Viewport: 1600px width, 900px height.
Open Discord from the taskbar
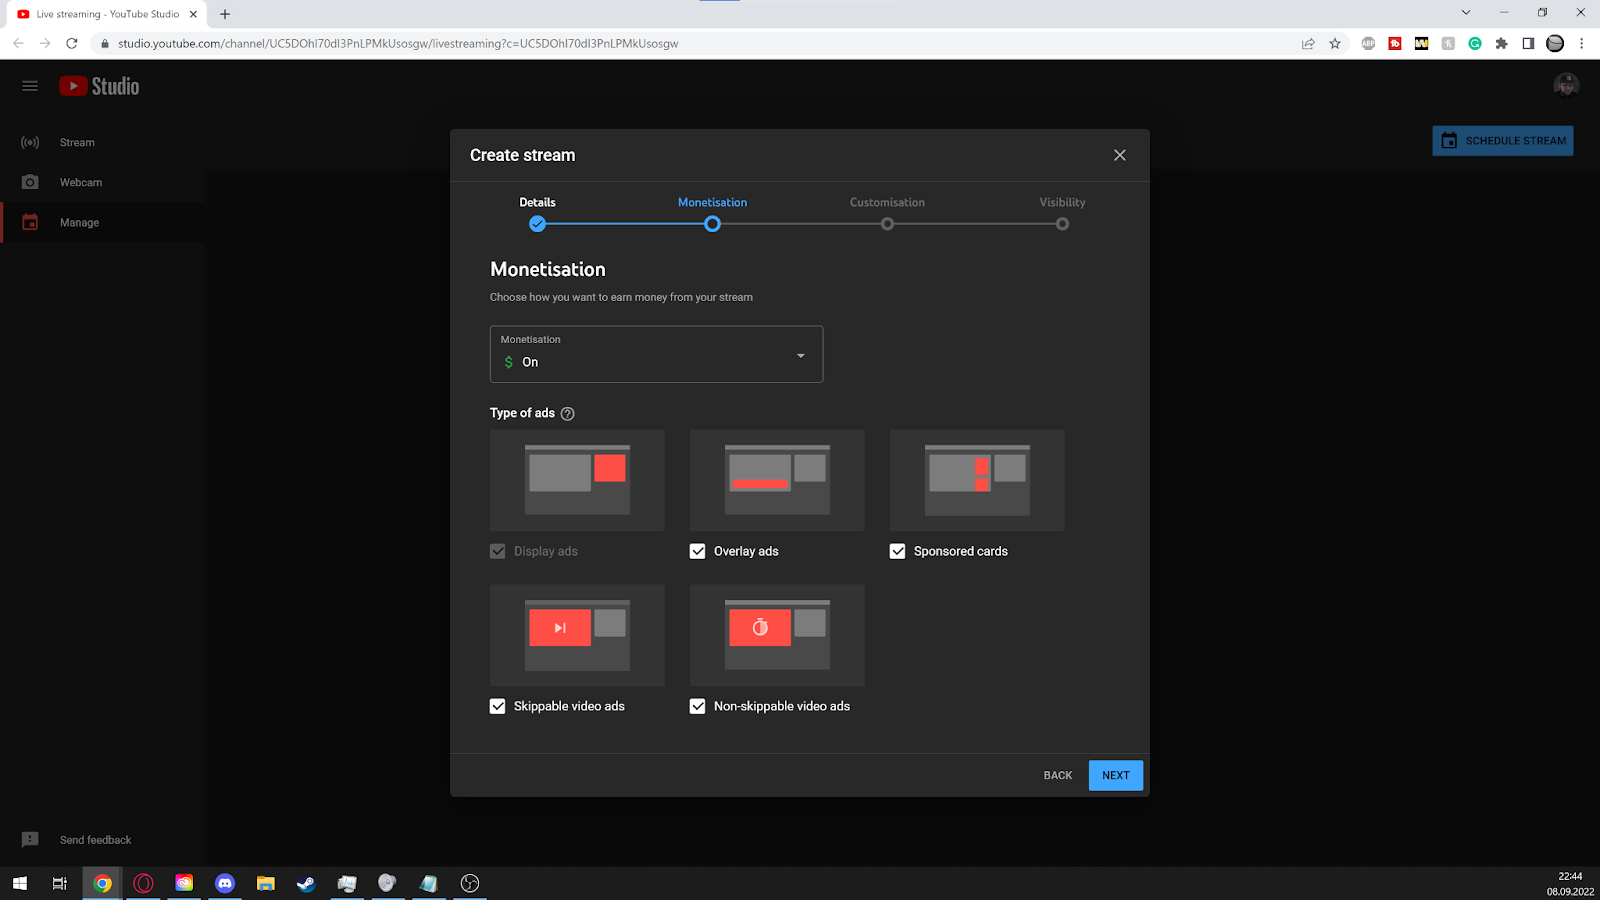tap(225, 883)
